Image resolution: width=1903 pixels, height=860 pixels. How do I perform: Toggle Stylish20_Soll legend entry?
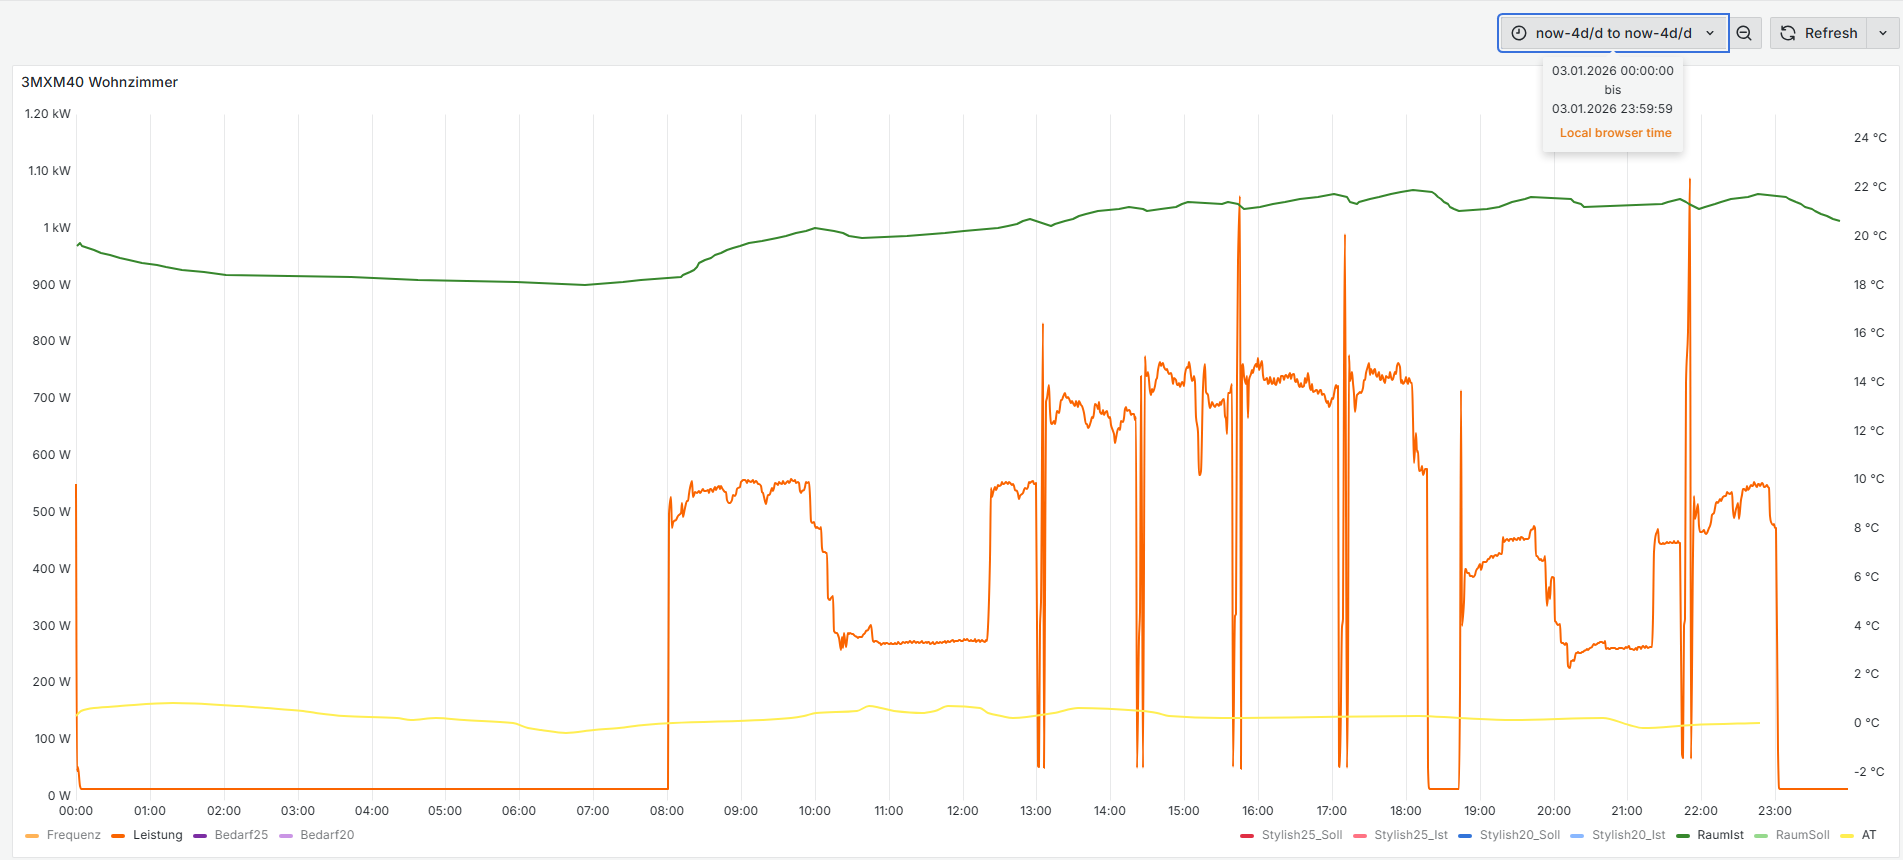coord(1519,835)
